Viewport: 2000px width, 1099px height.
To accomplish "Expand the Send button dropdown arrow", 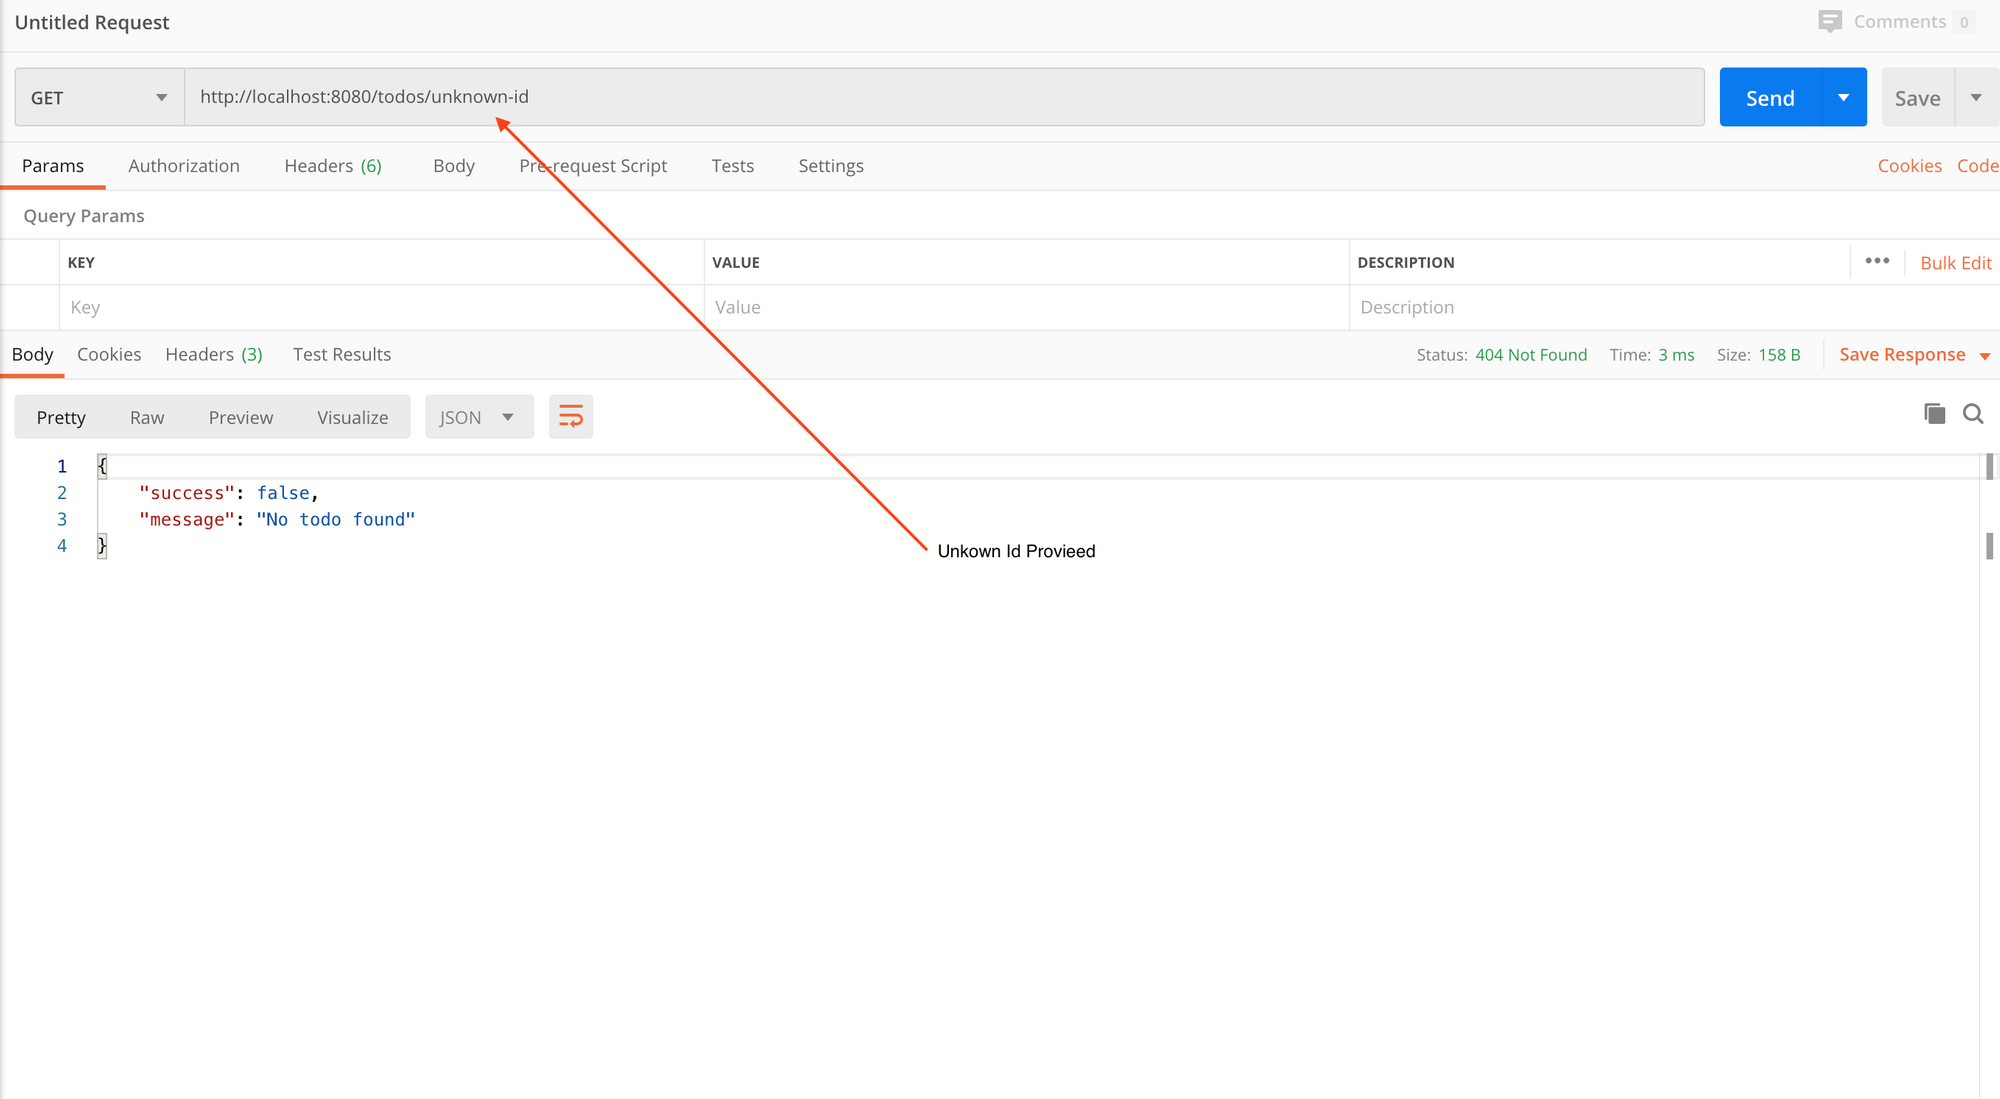I will coord(1843,98).
